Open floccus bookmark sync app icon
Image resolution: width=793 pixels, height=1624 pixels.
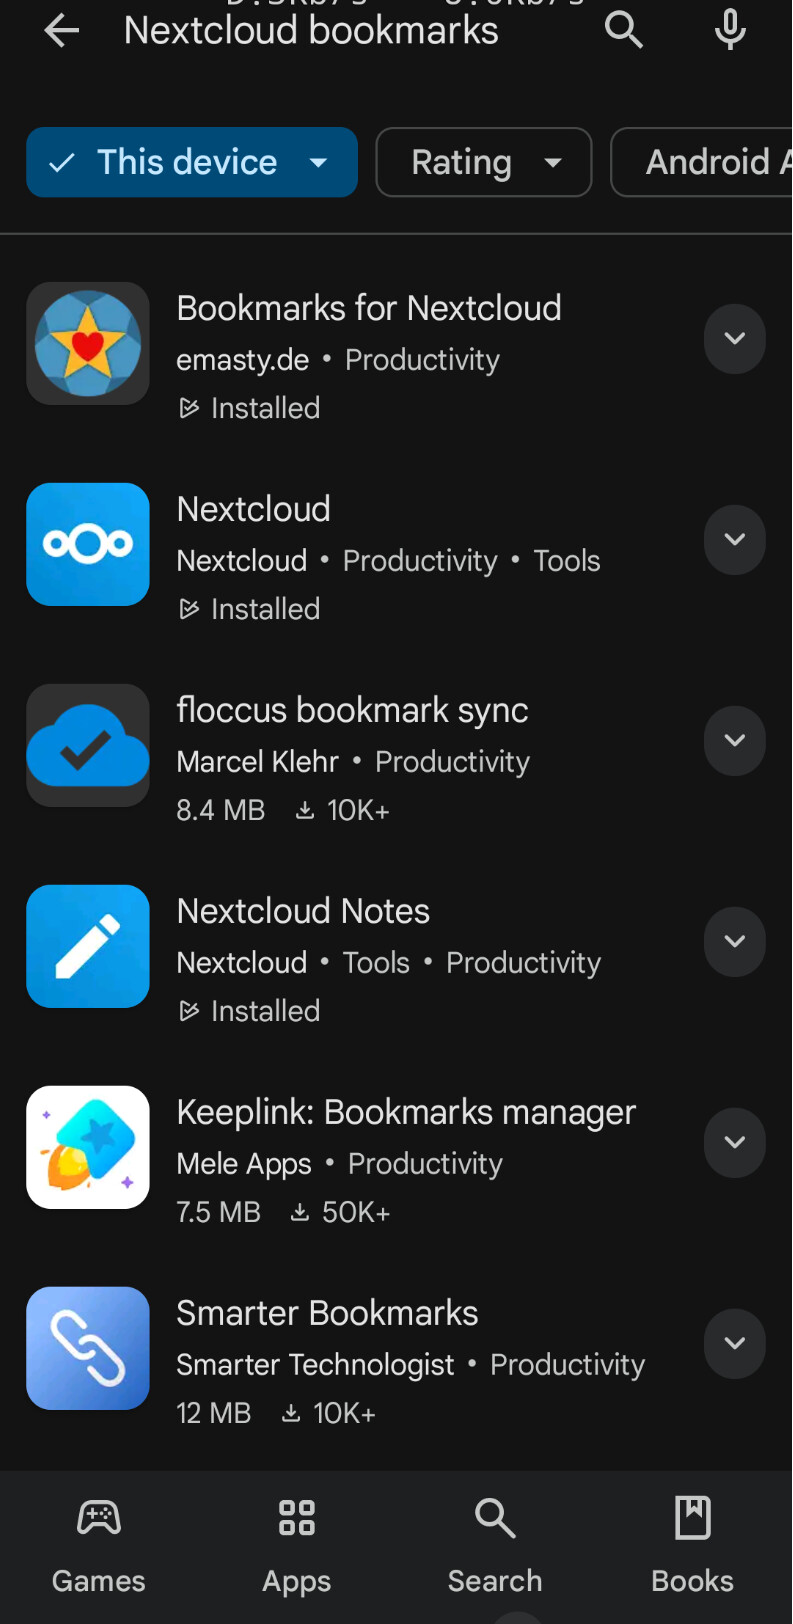point(88,745)
